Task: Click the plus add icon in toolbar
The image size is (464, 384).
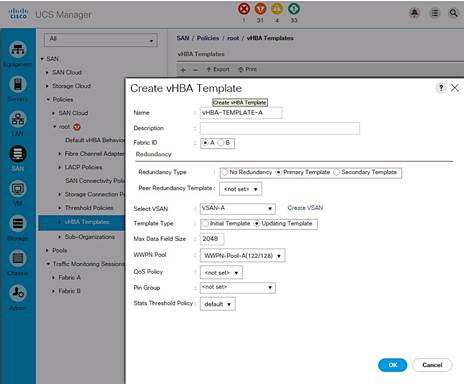Action: [x=183, y=70]
